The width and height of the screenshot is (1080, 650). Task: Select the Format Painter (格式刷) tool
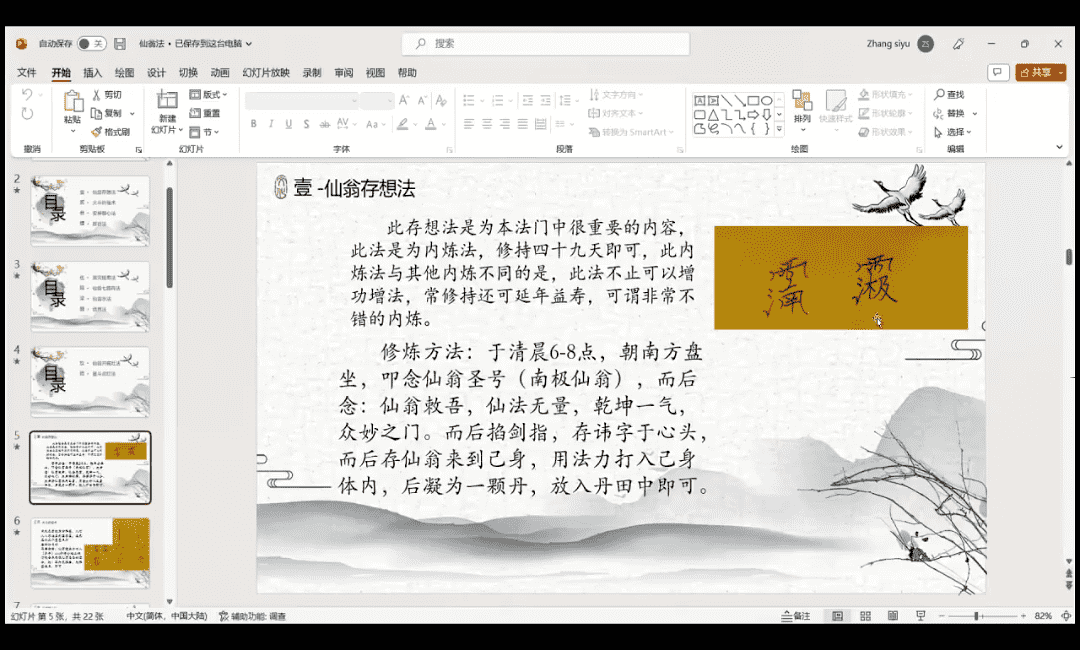click(x=97, y=132)
